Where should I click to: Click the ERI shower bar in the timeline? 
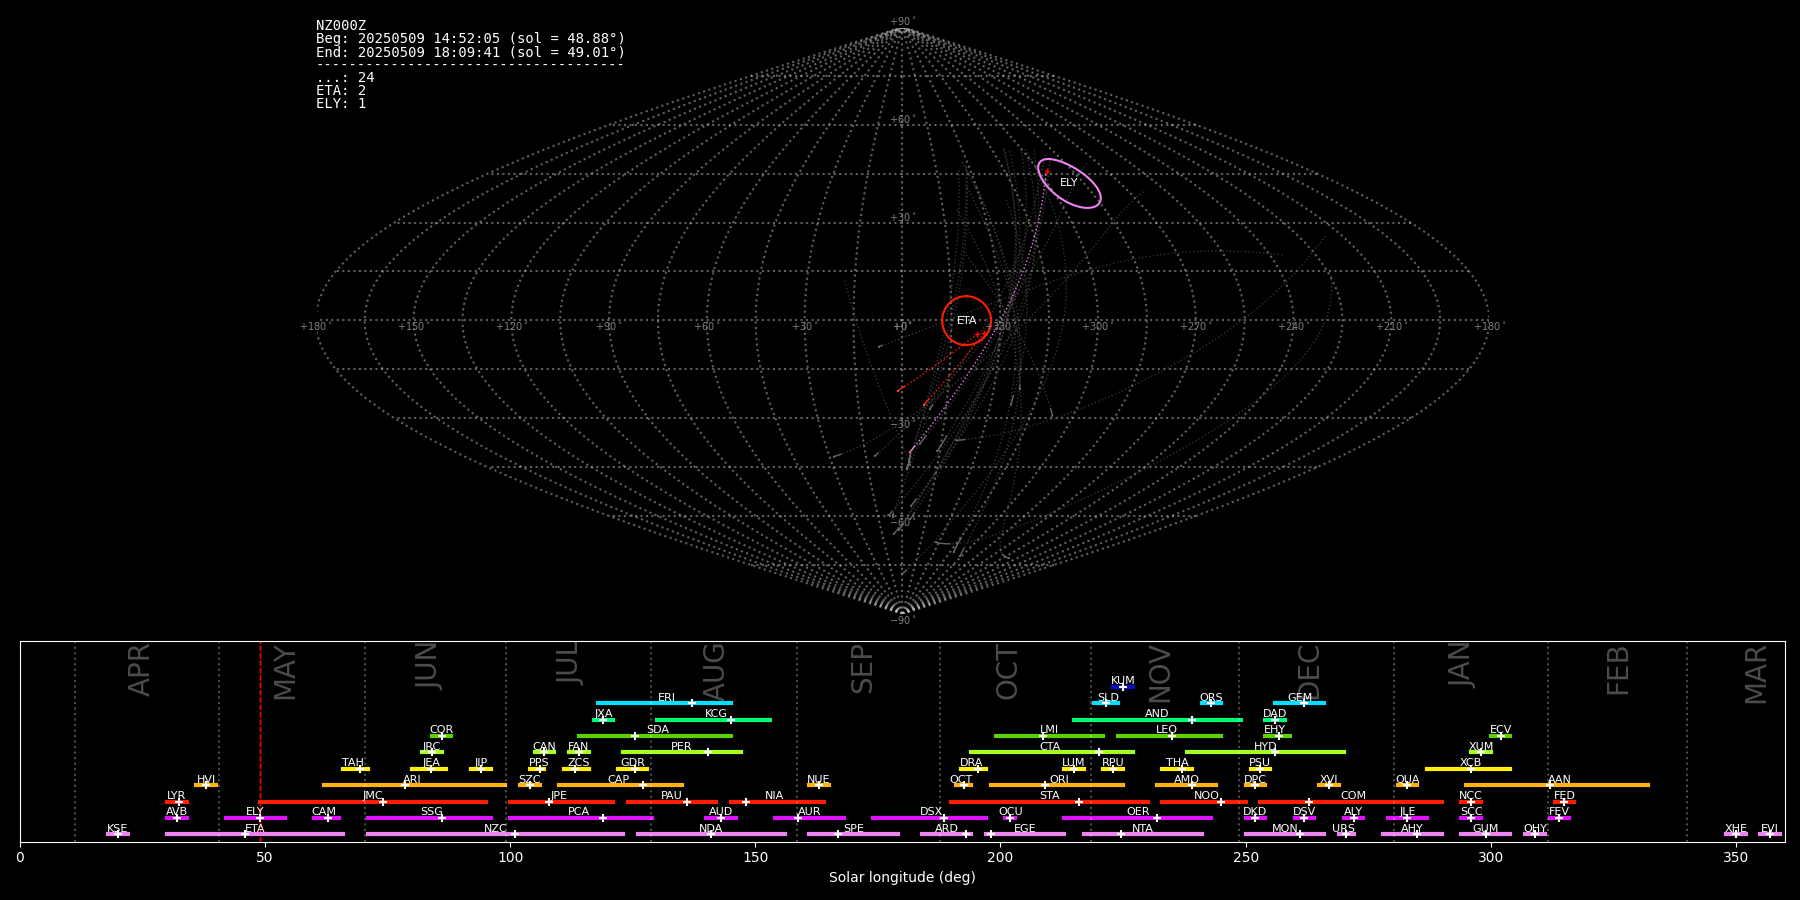pos(664,703)
